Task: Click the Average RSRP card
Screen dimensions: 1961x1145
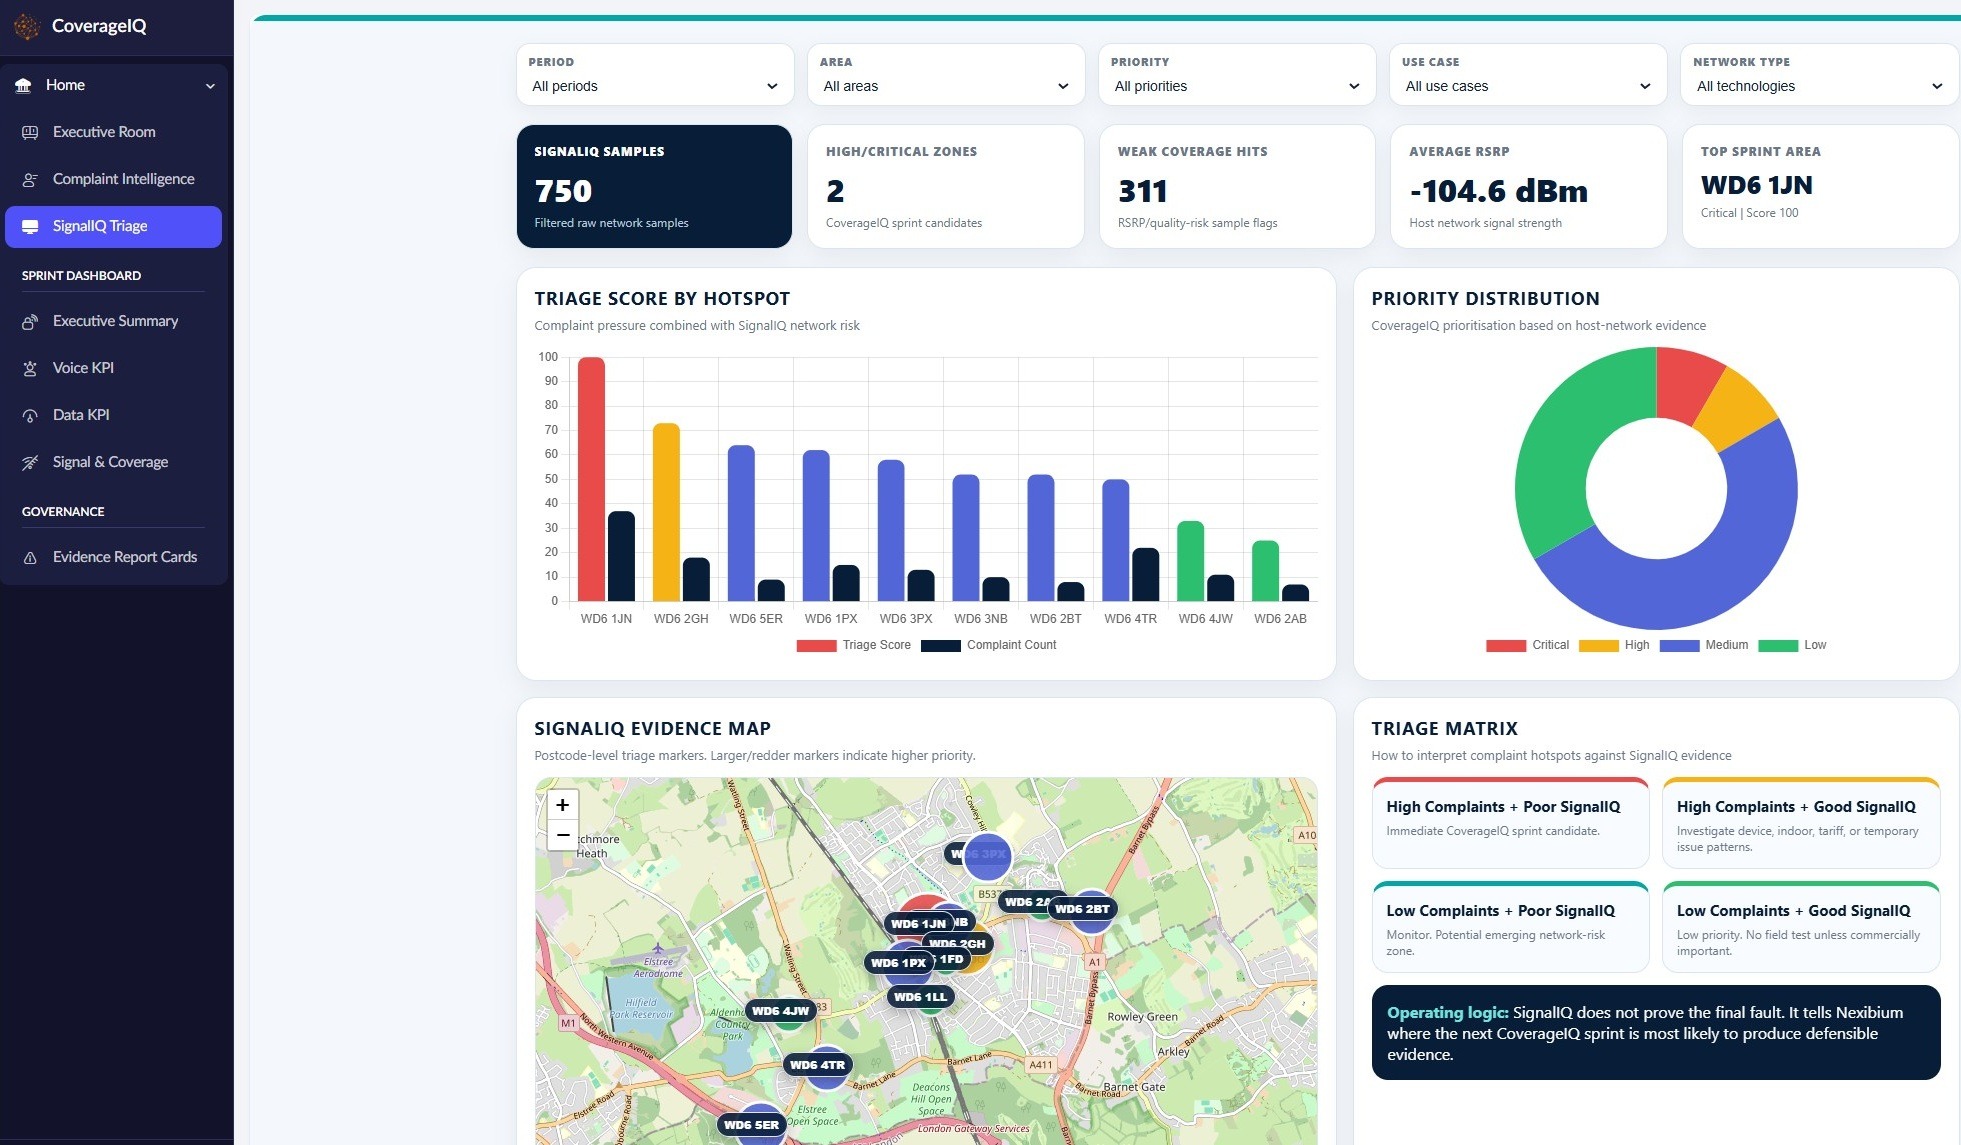Action: click(x=1528, y=186)
